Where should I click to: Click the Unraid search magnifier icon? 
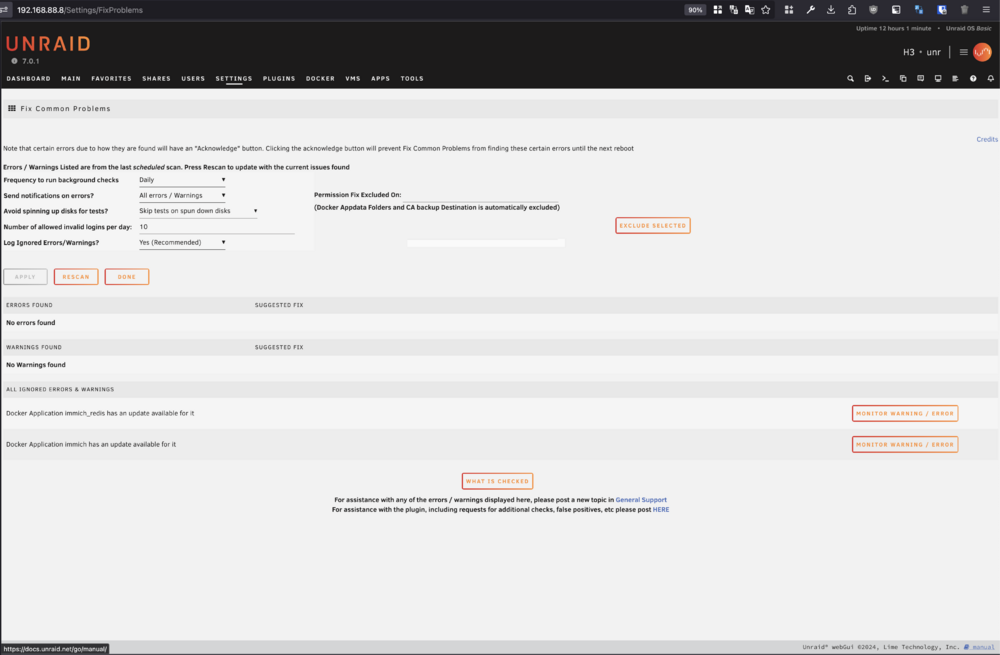[850, 78]
